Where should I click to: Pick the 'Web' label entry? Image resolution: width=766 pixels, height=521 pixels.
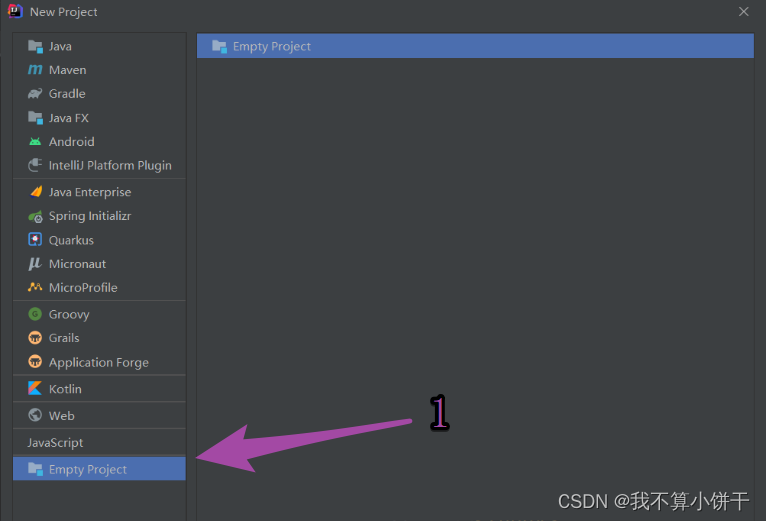tap(62, 415)
